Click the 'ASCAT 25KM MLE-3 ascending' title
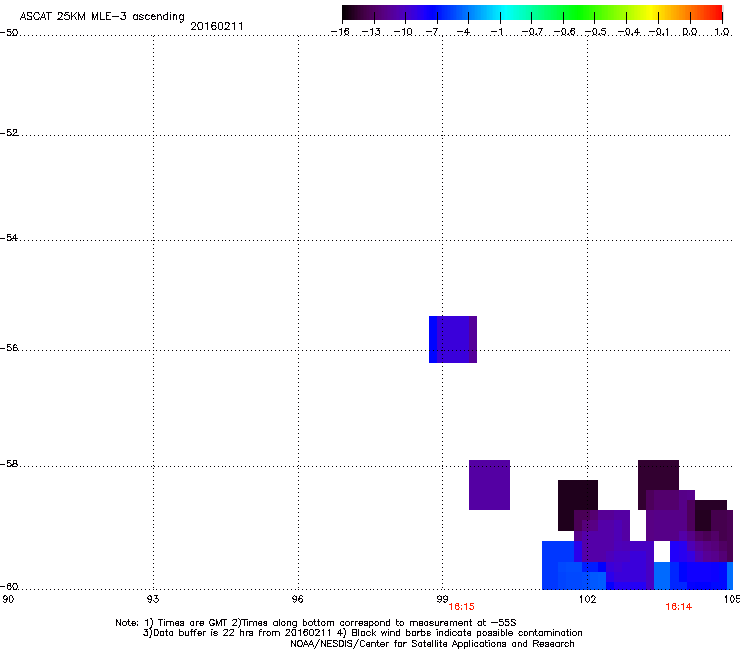The image size is (740, 650). [102, 17]
